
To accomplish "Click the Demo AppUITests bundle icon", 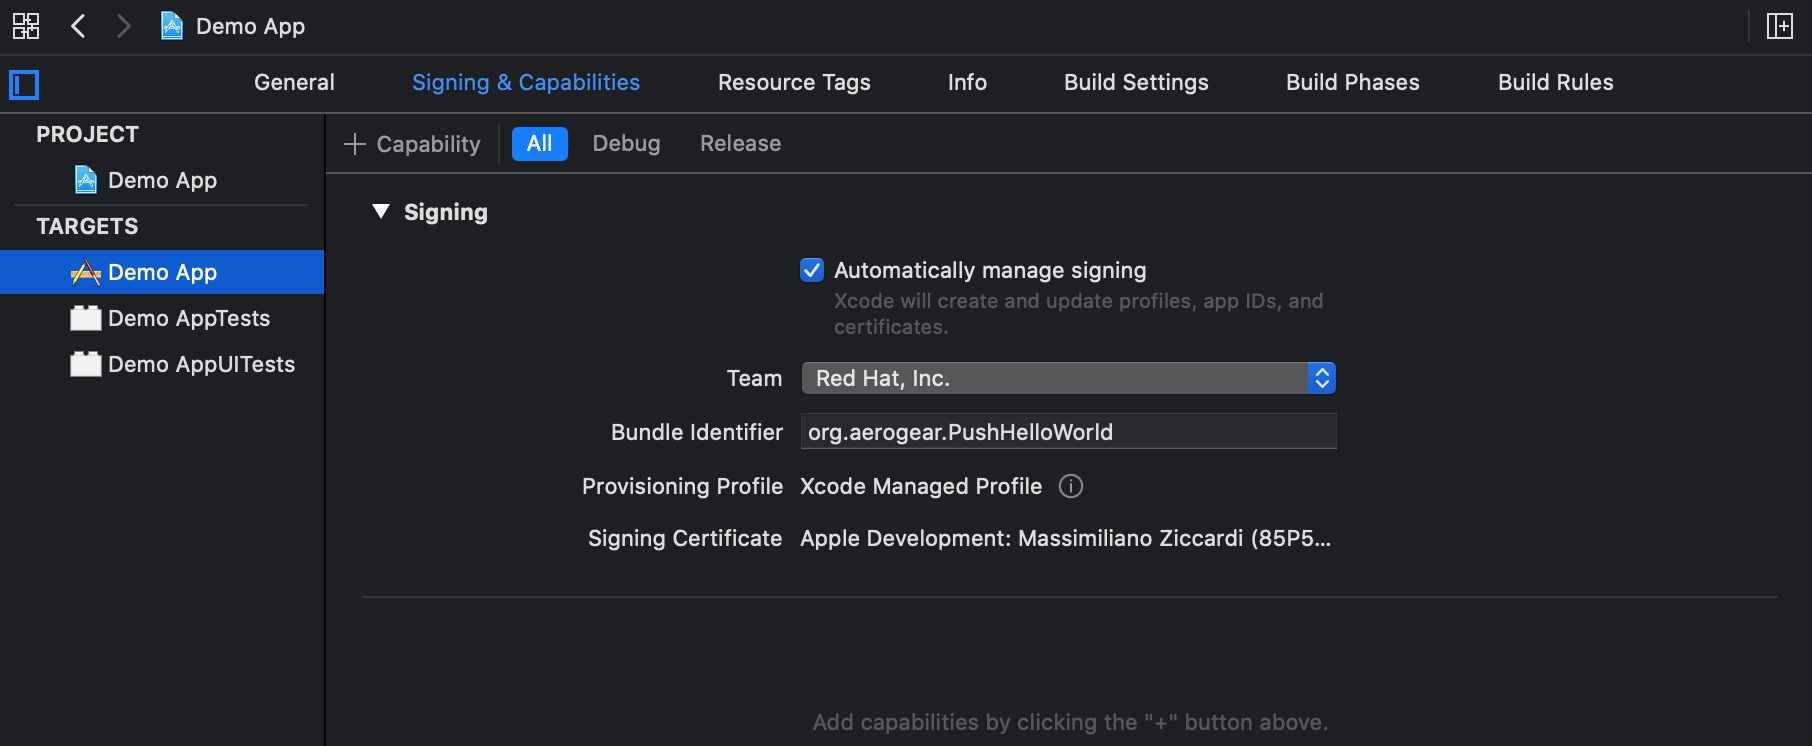I will 86,364.
